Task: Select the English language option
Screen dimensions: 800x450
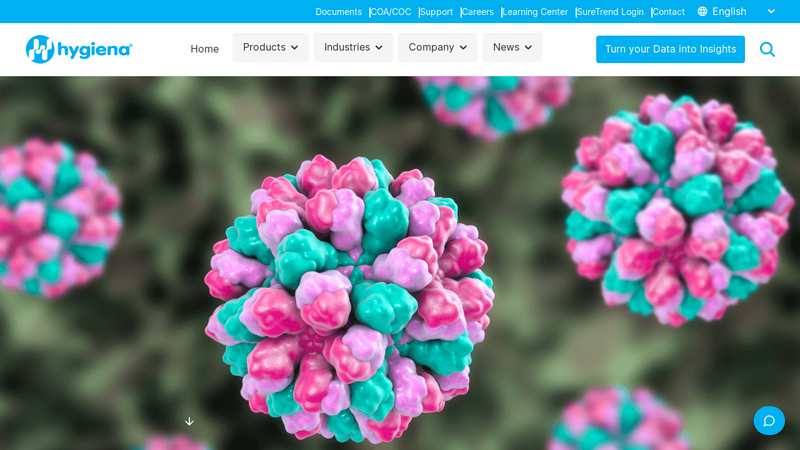Action: click(729, 11)
